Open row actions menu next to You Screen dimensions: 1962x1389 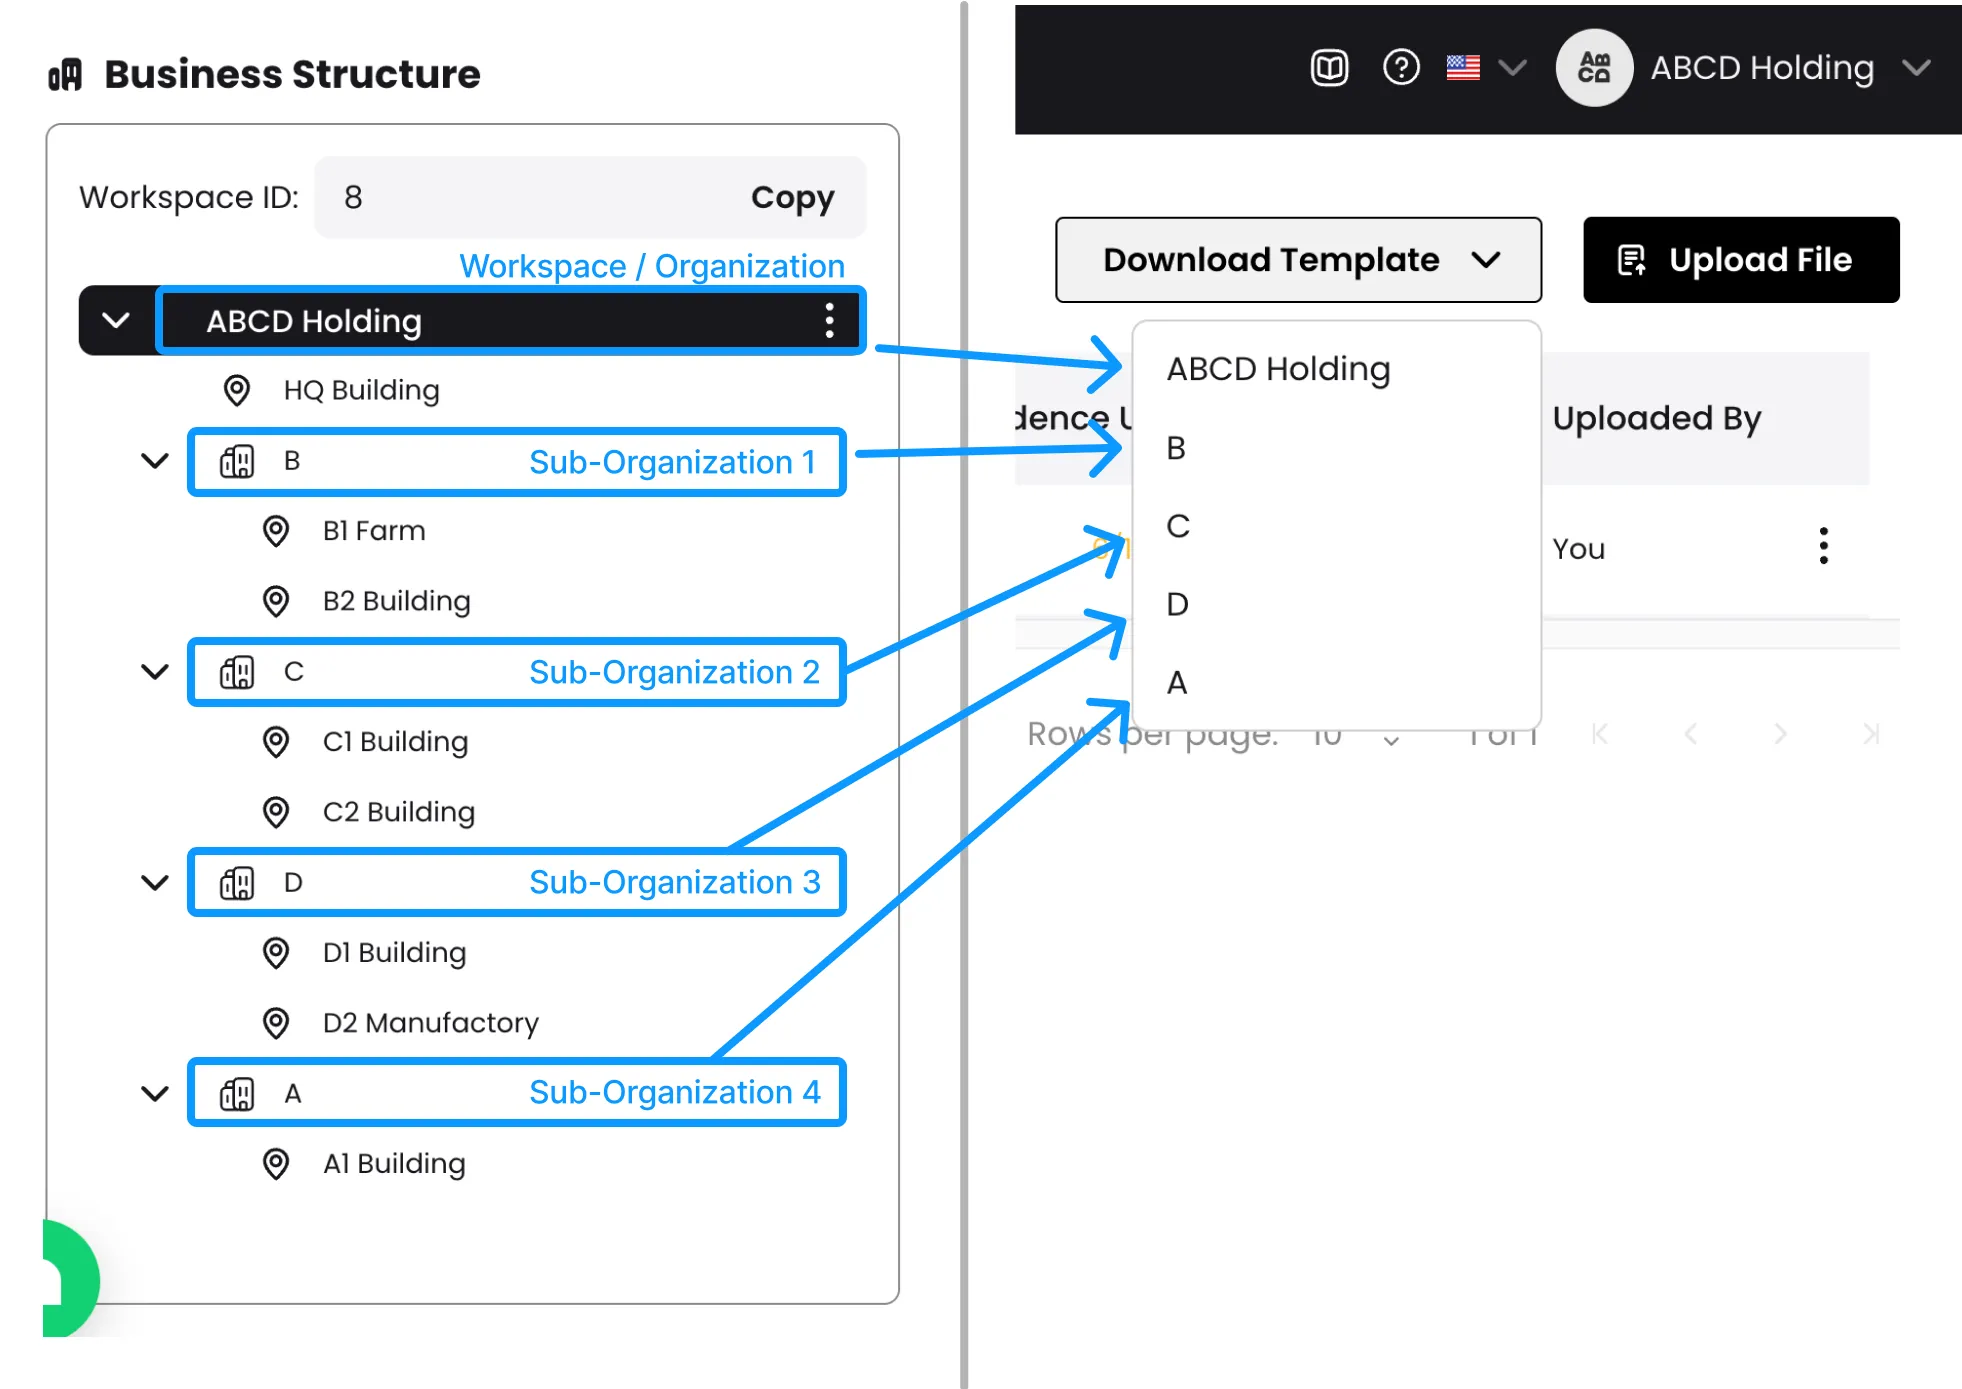[x=1823, y=546]
